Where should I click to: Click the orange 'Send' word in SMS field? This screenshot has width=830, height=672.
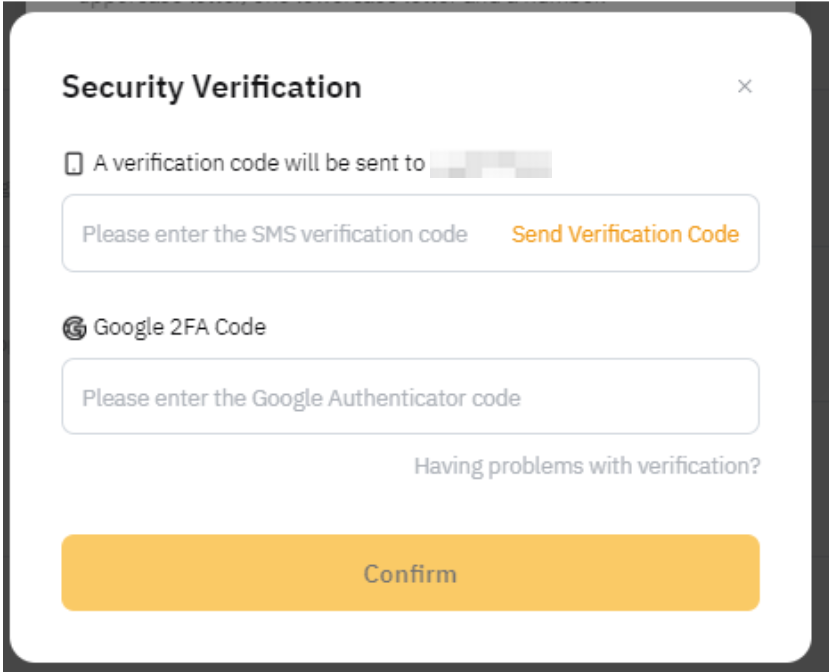click(537, 234)
